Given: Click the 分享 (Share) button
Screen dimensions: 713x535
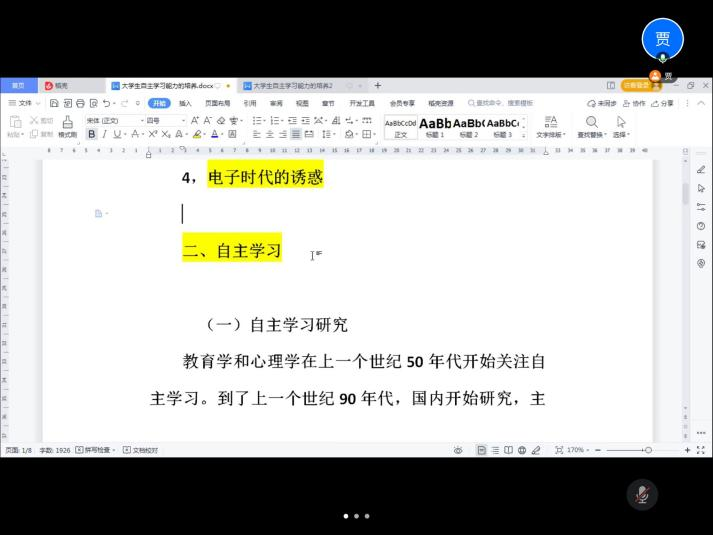Looking at the screenshot, I should tap(663, 103).
